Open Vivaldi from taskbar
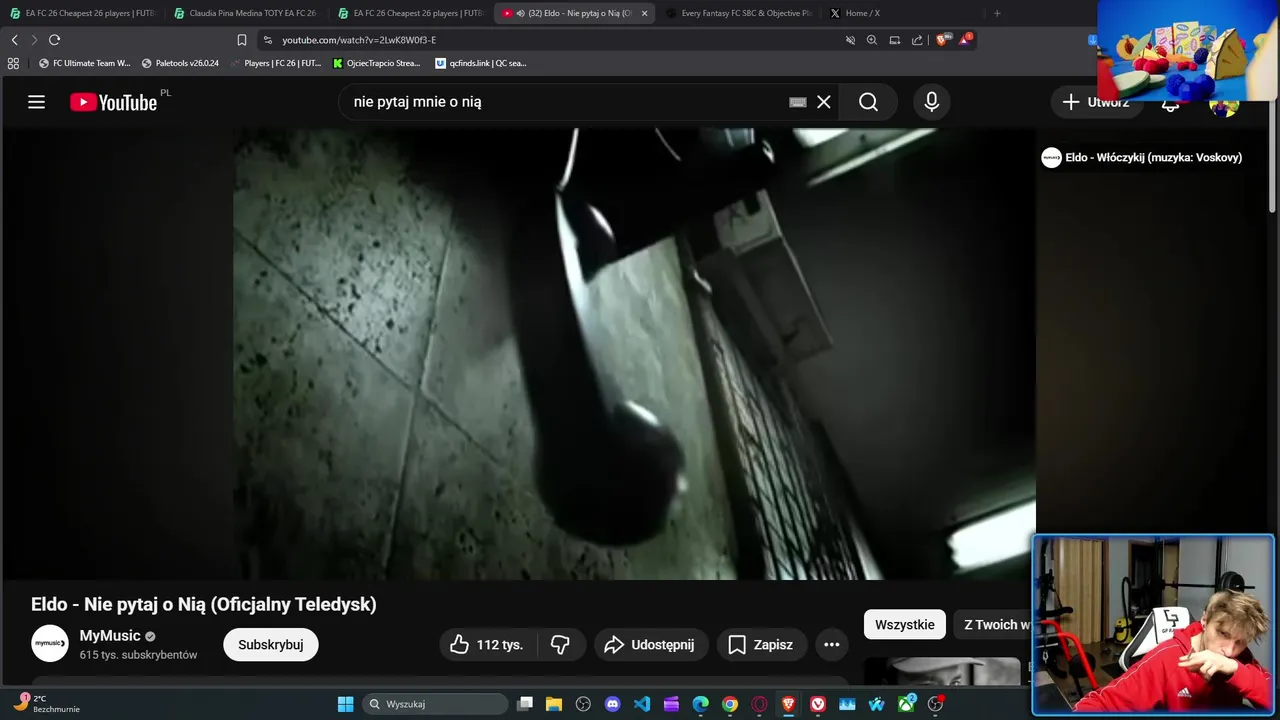 click(818, 704)
